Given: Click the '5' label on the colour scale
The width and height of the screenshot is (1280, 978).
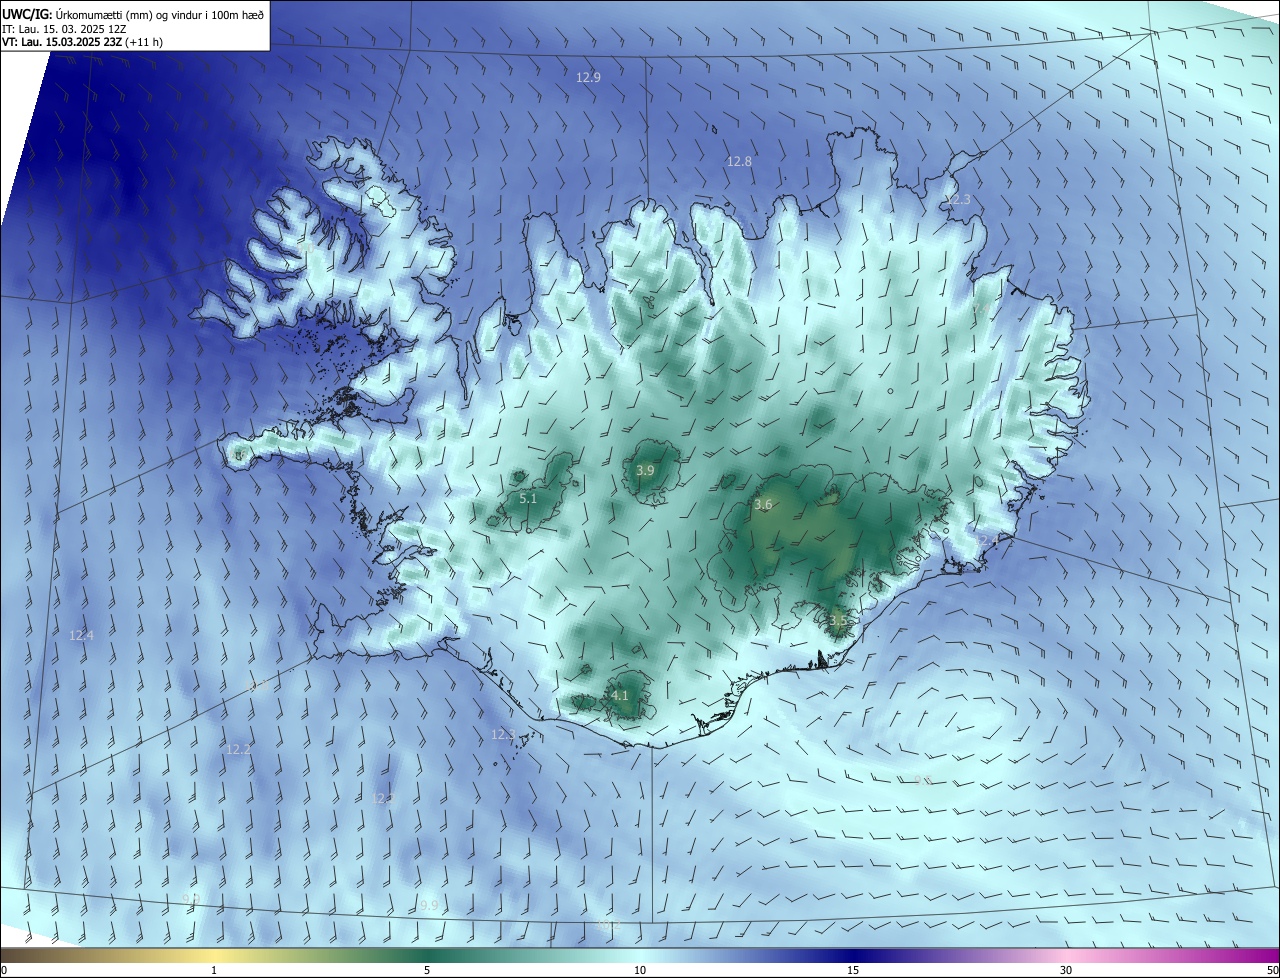Looking at the screenshot, I should pyautogui.click(x=427, y=970).
